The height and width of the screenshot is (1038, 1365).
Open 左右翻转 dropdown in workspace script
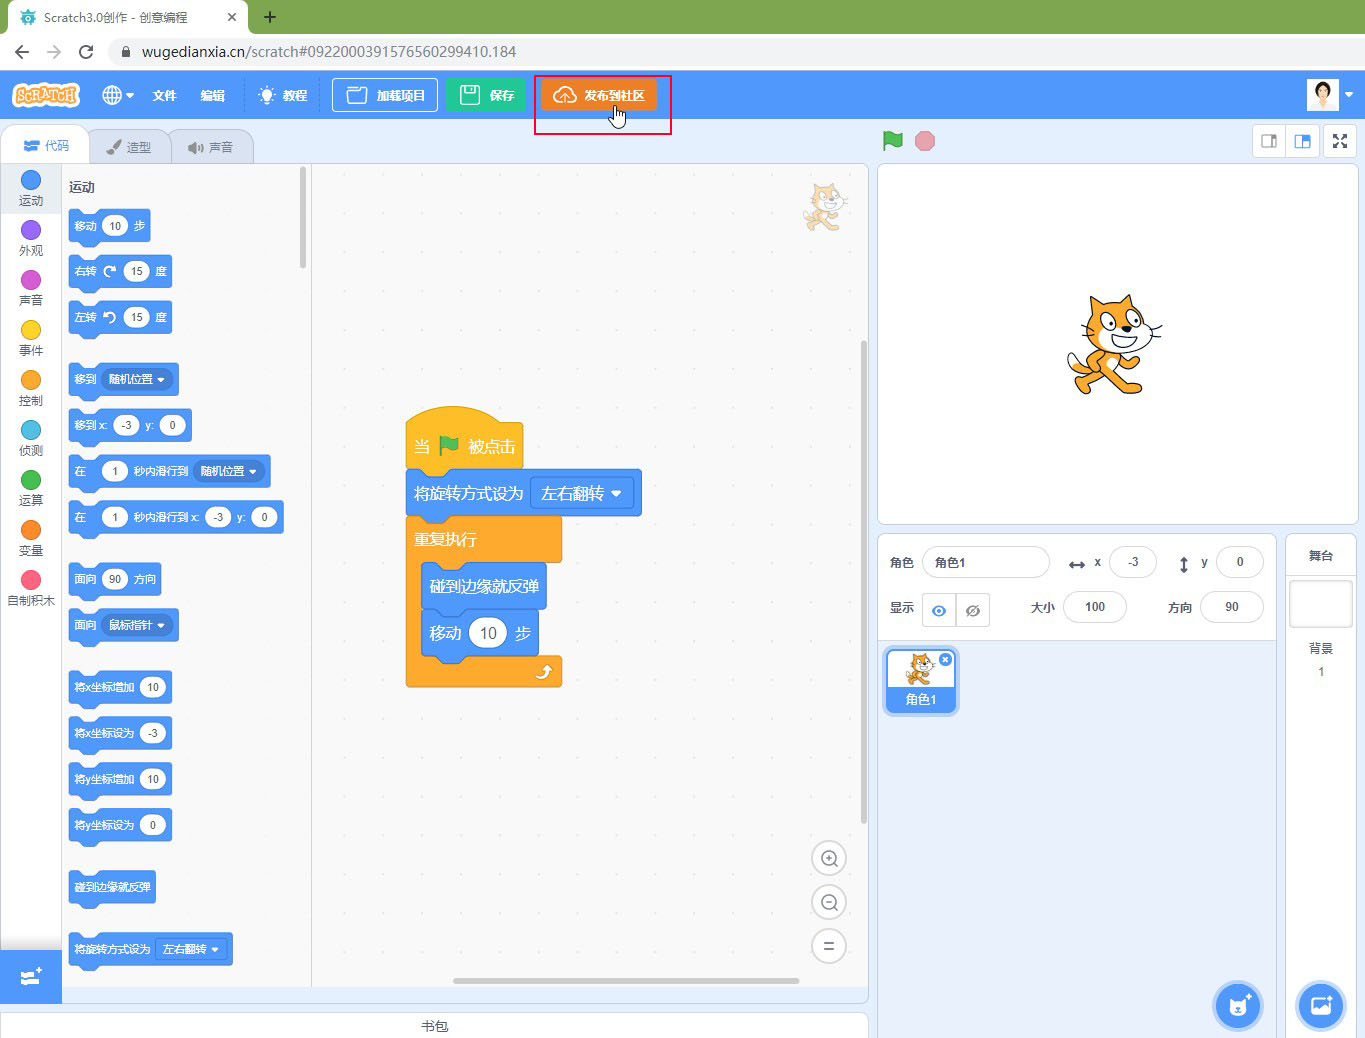pyautogui.click(x=581, y=493)
